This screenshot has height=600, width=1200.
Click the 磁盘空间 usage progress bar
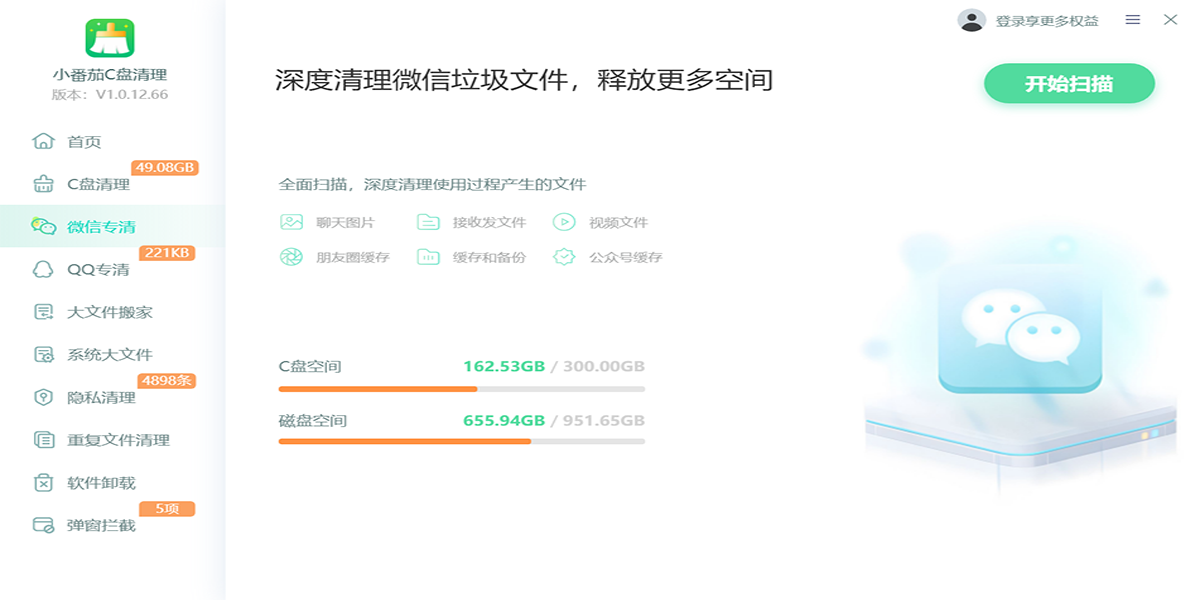tap(461, 441)
